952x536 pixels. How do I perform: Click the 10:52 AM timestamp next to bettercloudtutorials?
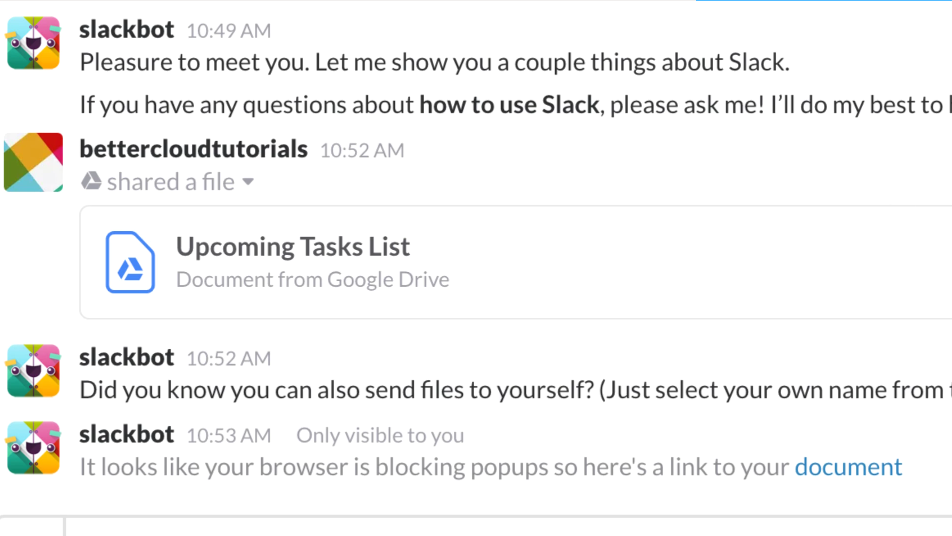click(x=362, y=151)
